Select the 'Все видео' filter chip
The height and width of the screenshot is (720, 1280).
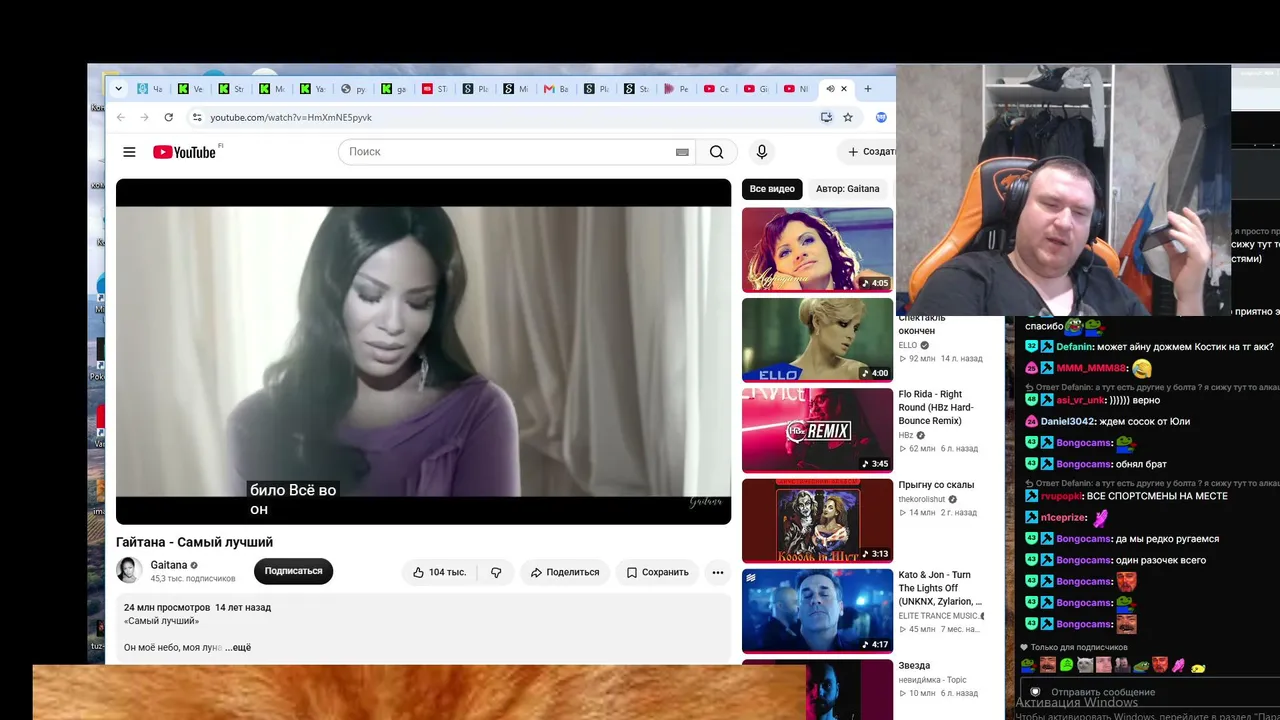pos(772,189)
